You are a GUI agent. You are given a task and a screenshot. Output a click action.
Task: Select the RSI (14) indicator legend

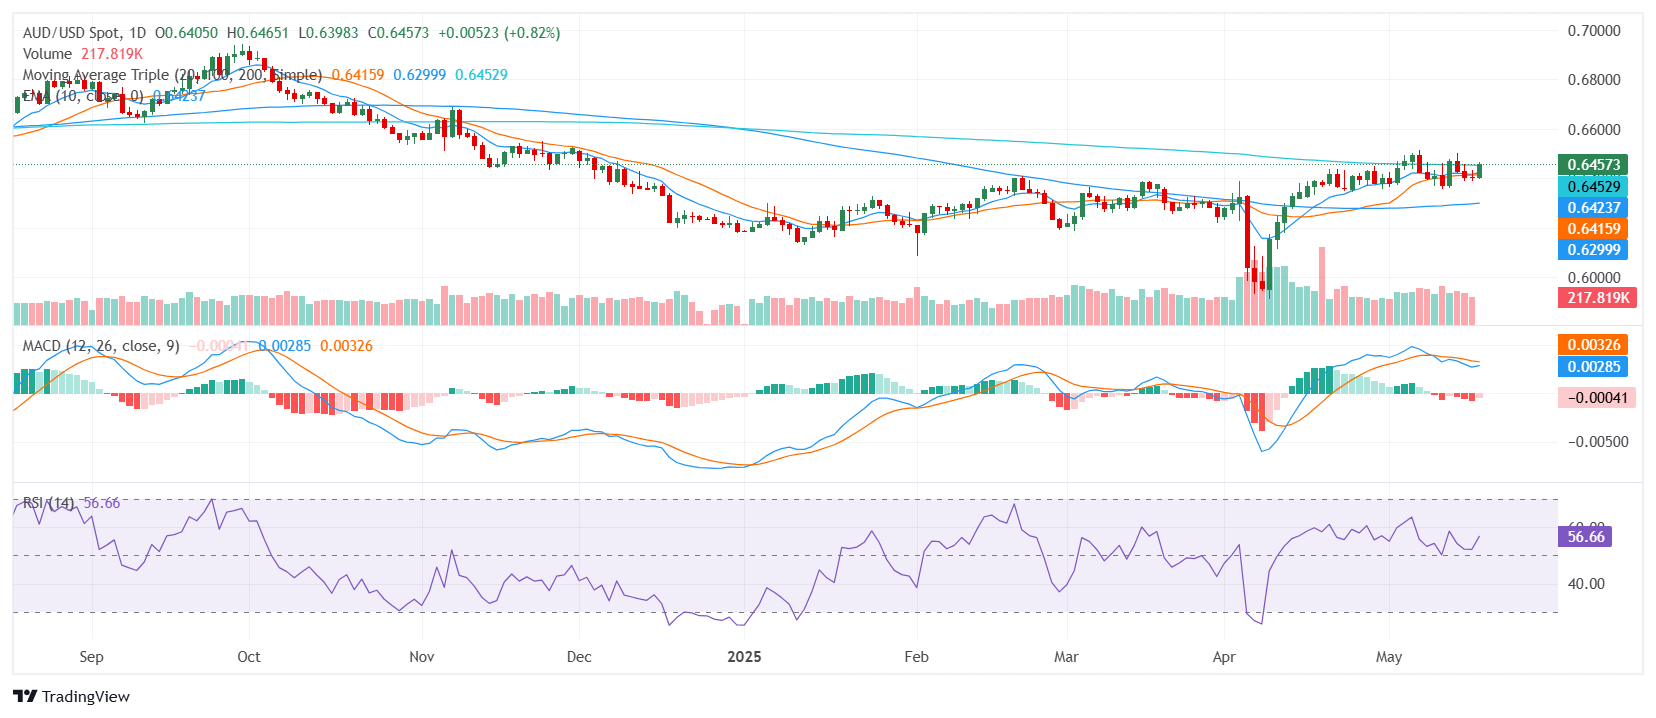coord(49,503)
